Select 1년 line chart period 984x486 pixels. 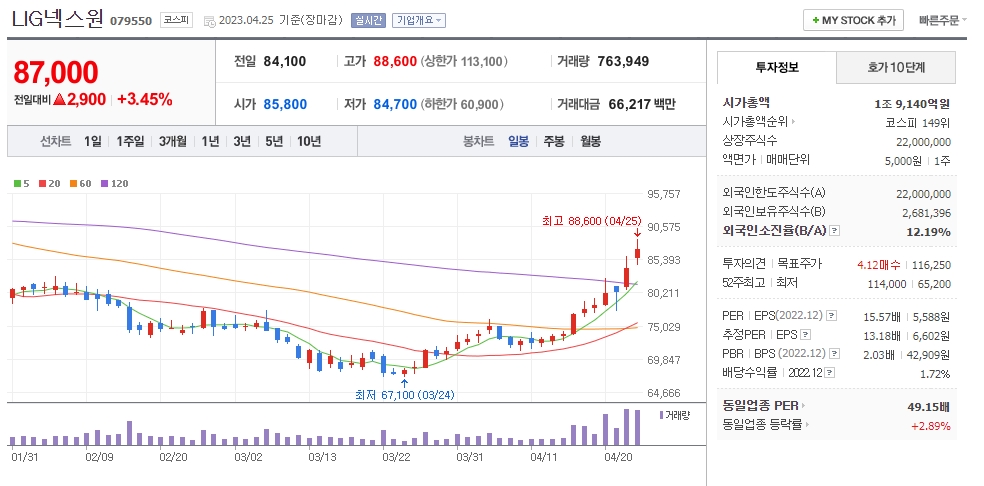pos(210,141)
